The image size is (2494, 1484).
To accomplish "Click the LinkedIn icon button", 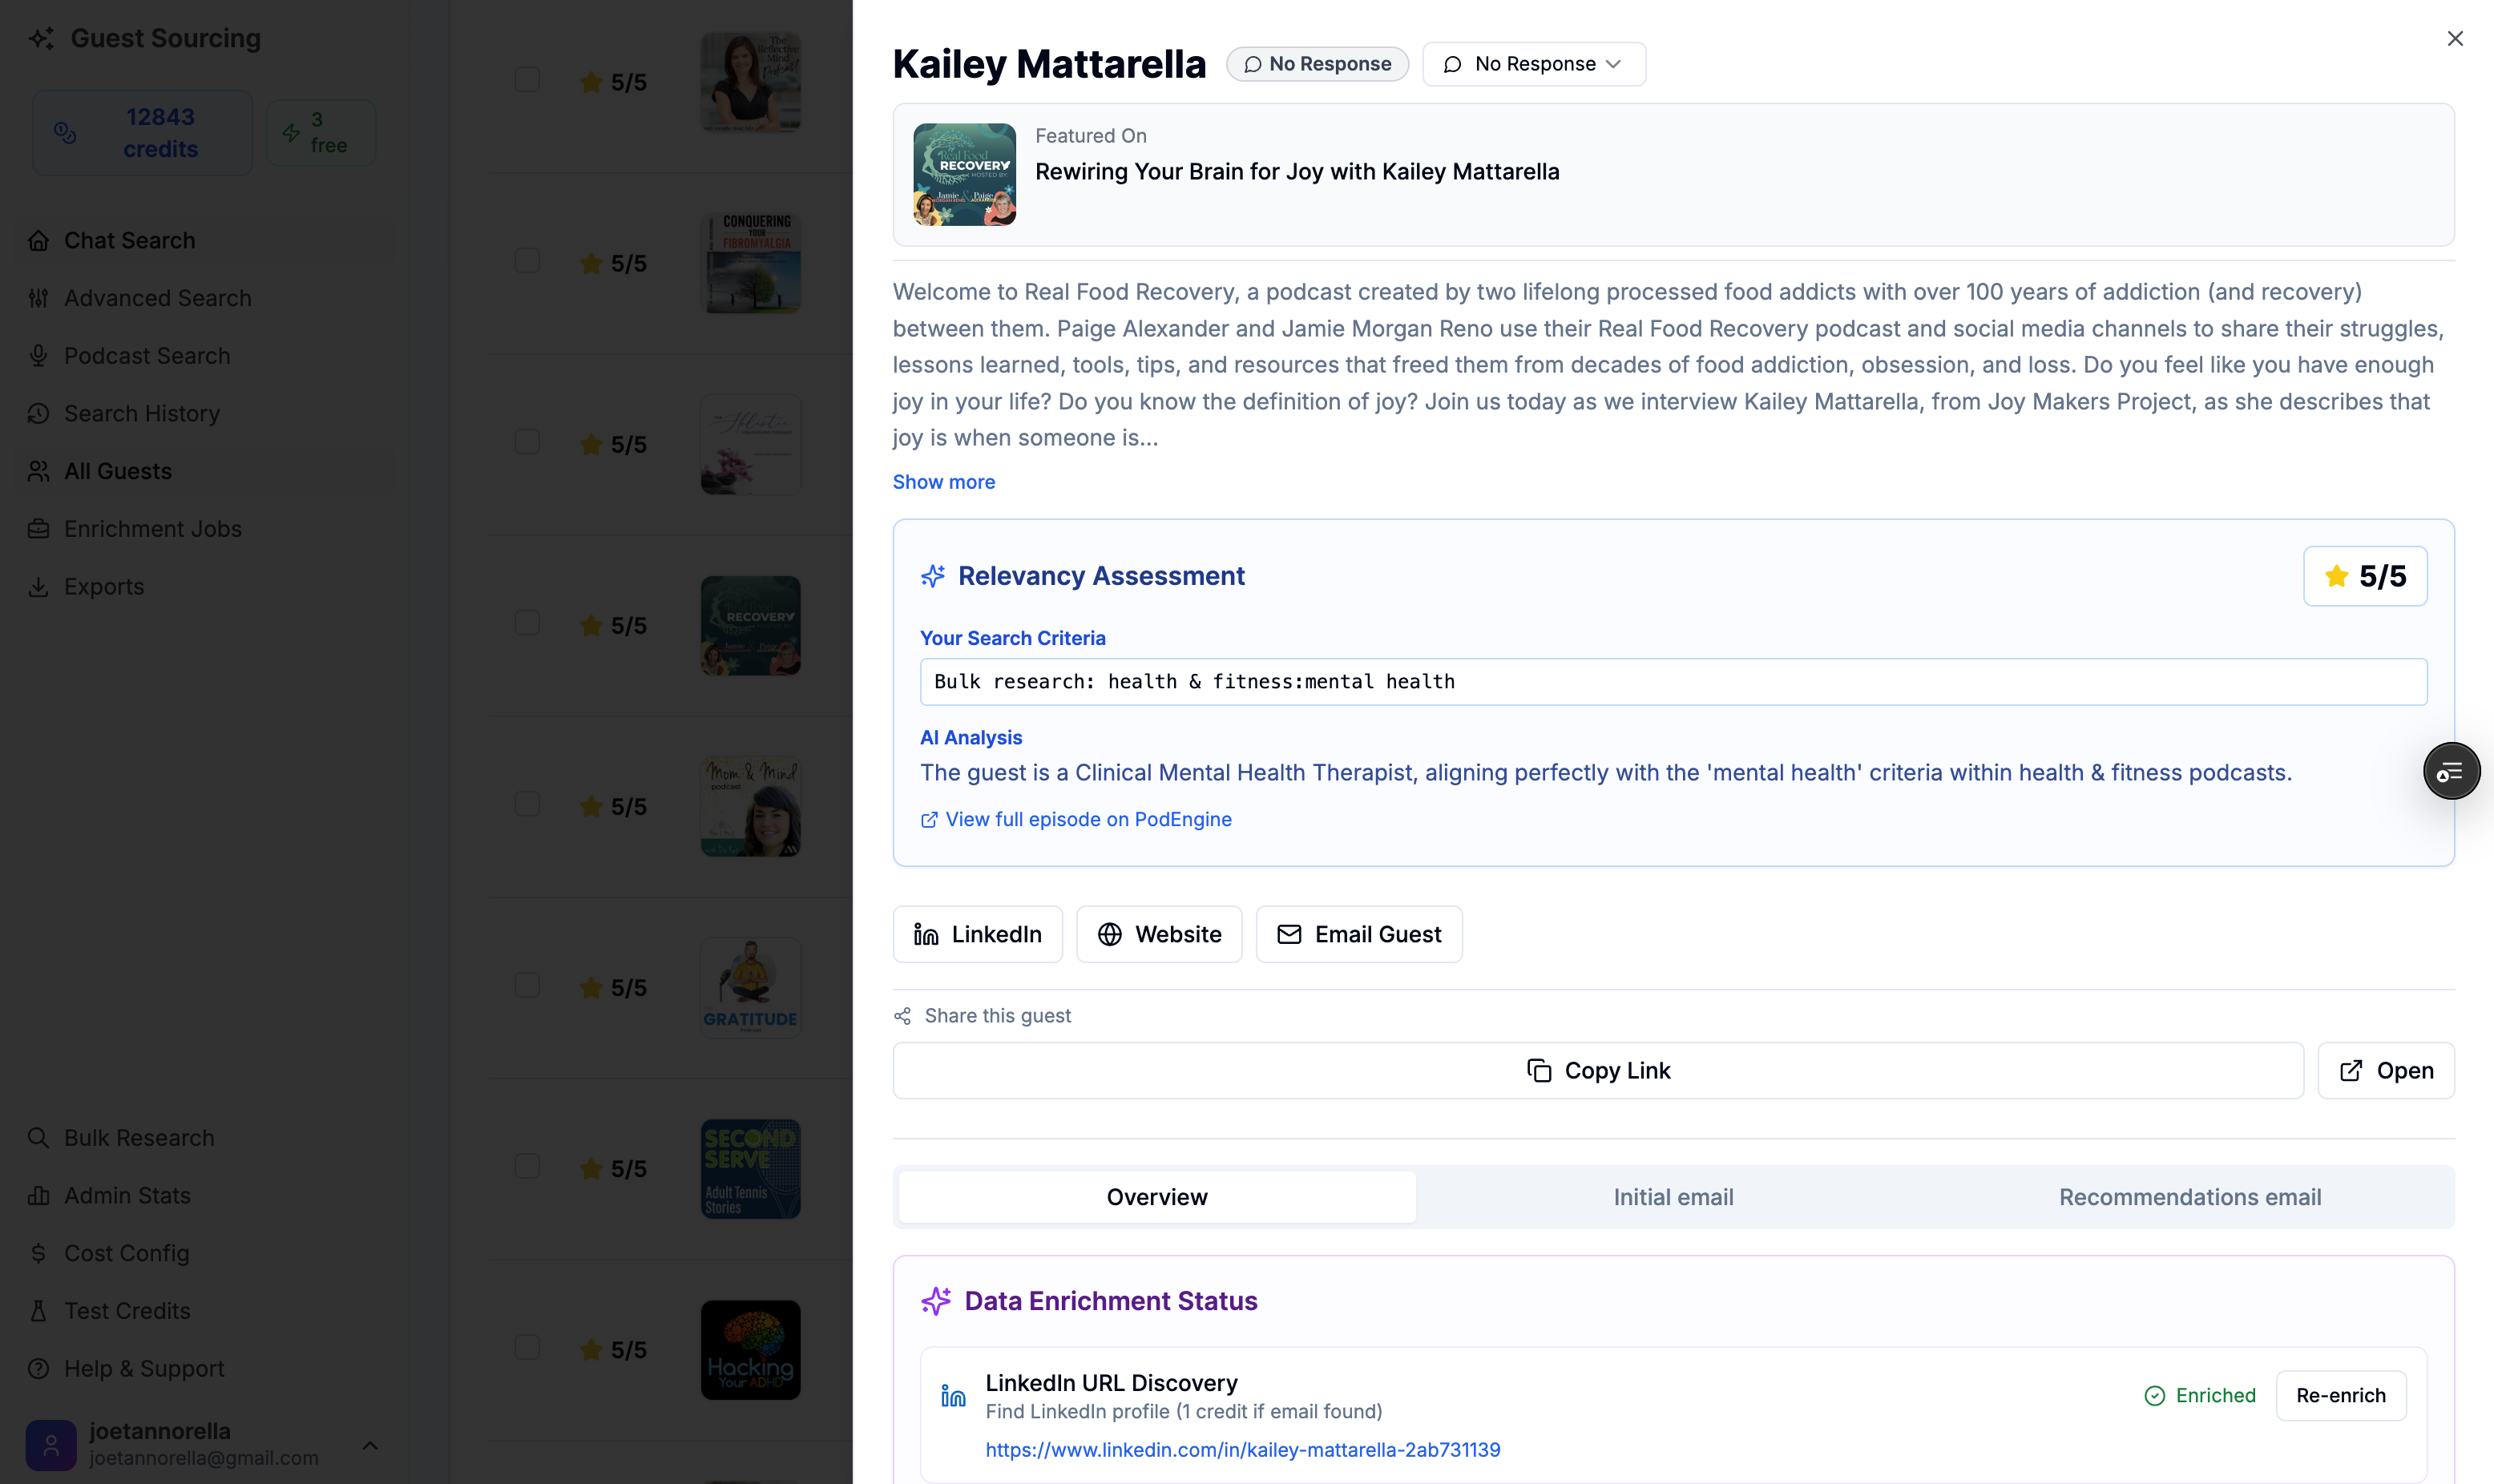I will [977, 934].
